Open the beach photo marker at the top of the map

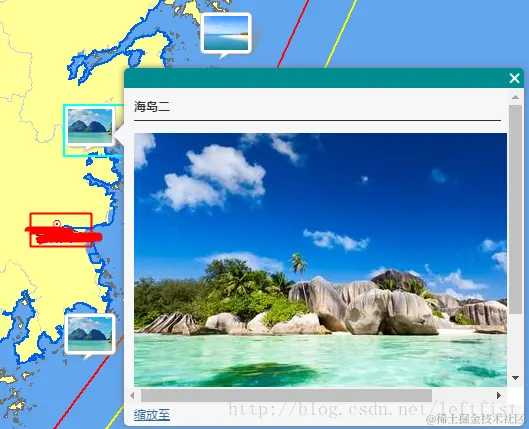pyautogui.click(x=226, y=33)
